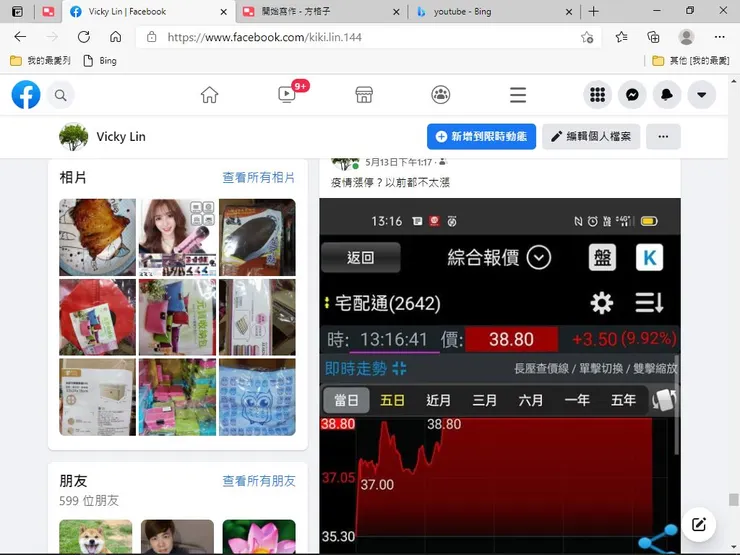
Task: Click the site lock info icon
Action: pos(151,37)
